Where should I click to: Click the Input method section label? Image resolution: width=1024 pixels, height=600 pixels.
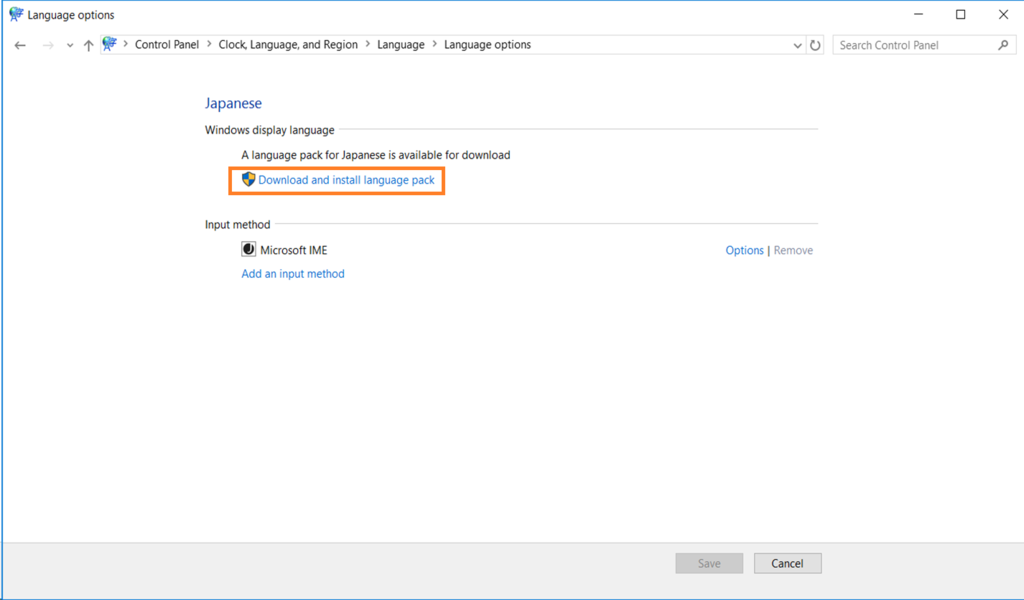pos(237,225)
